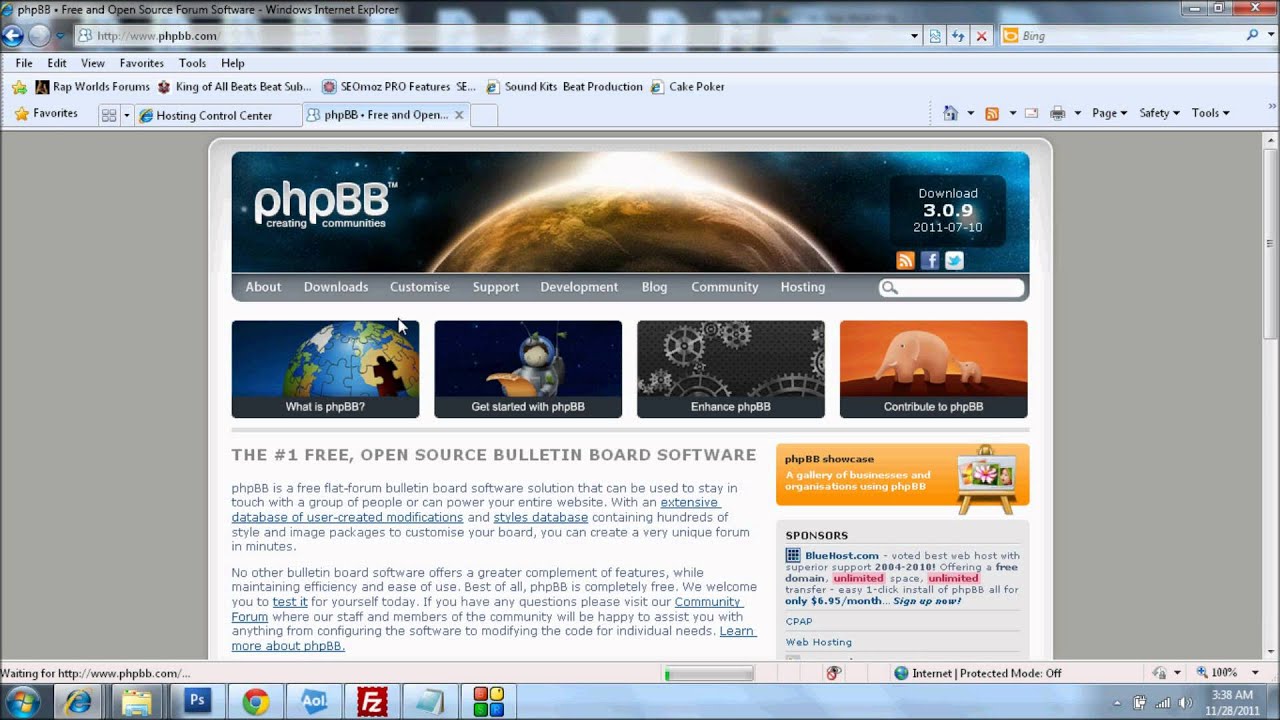Viewport: 1280px width, 720px height.
Task: Open the Safety dropdown menu
Action: (1159, 113)
